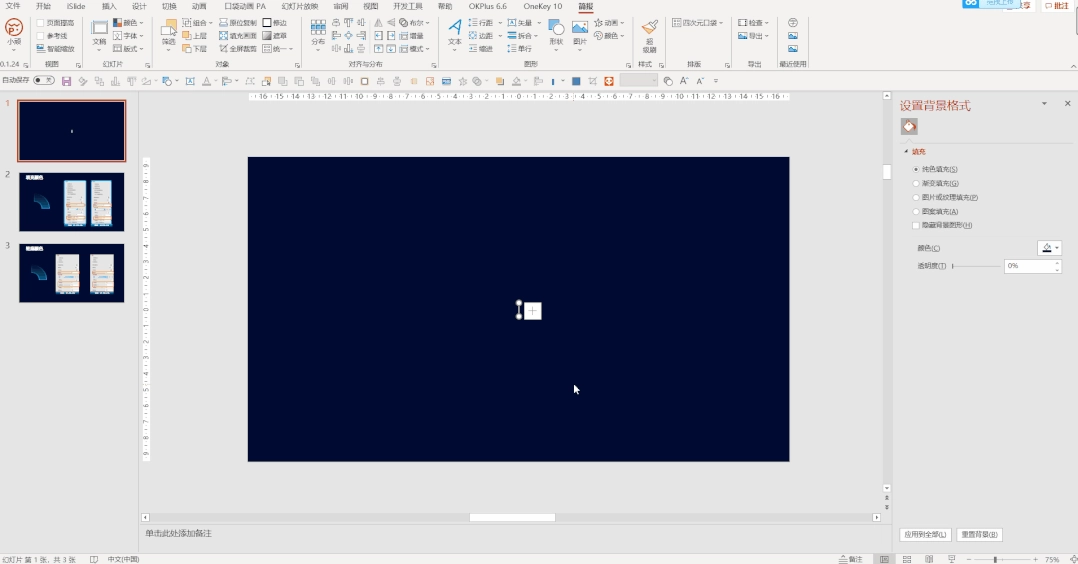Select slide 3 thumbnail
1078x564 pixels.
[72, 273]
